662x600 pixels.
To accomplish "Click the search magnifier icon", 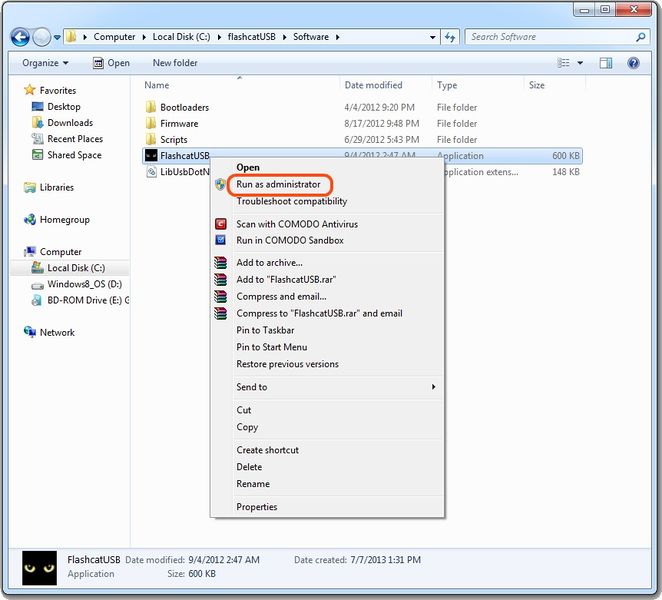I will pos(641,37).
